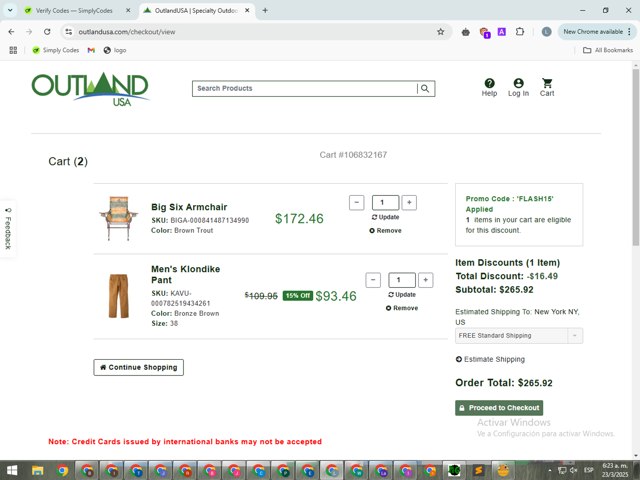Open the Windows Start menu
This screenshot has width=640, height=480.
click(x=12, y=470)
